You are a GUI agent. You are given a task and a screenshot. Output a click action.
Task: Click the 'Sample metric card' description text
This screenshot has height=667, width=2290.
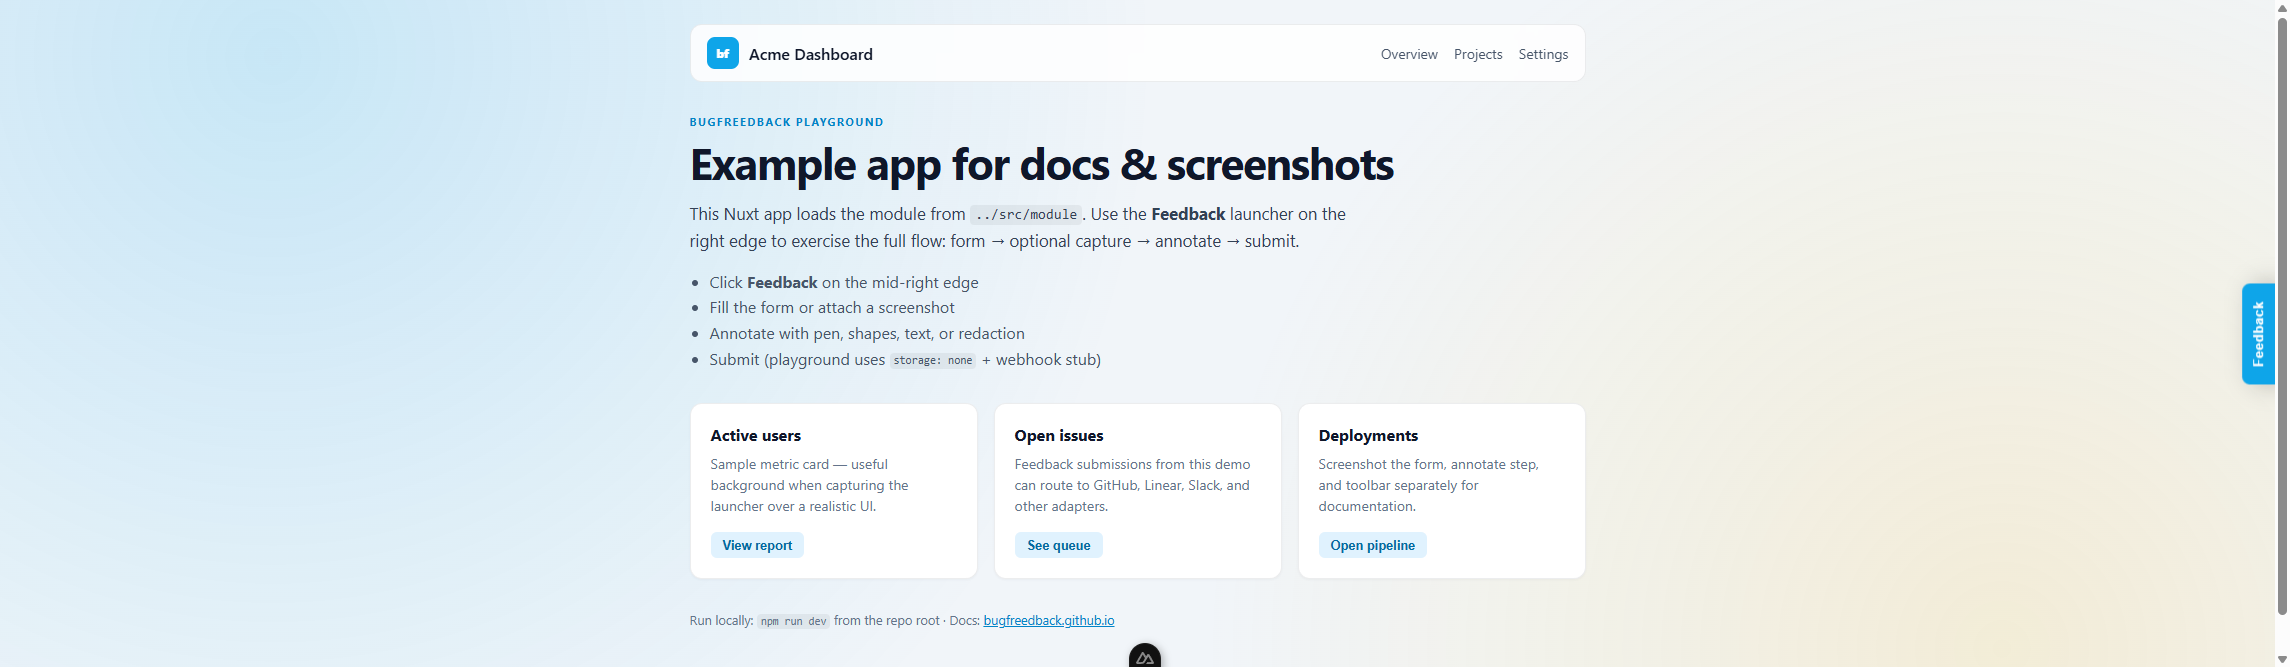point(809,485)
